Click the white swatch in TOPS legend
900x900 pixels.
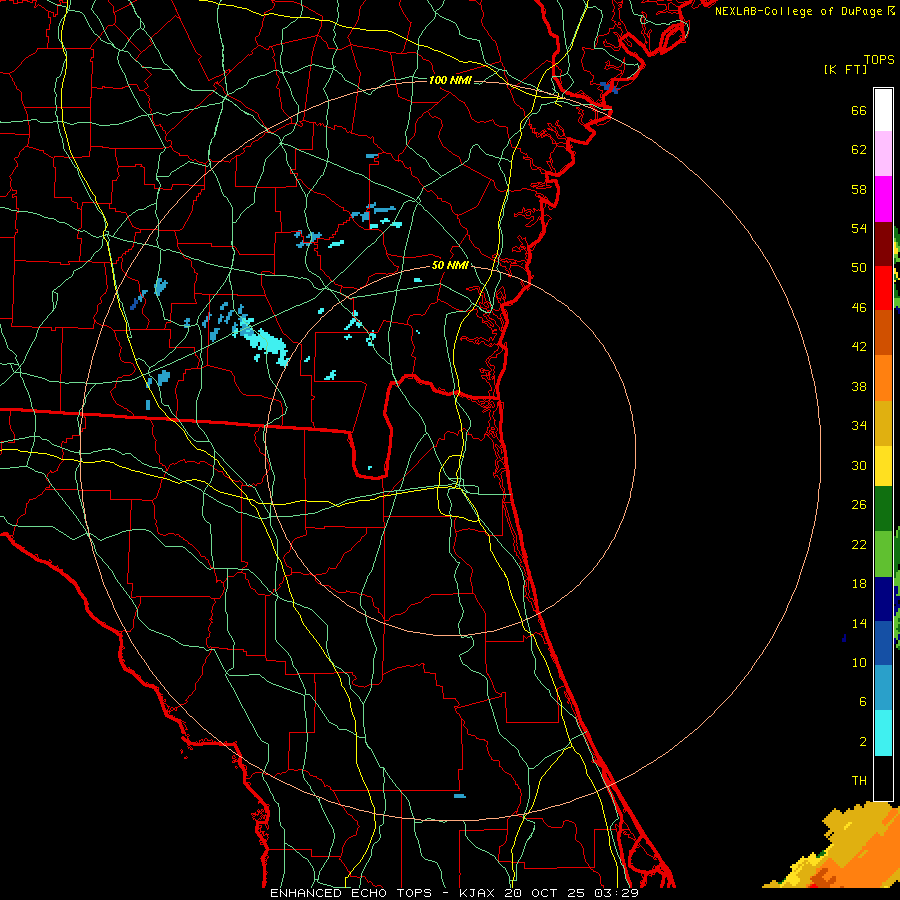tap(883, 110)
